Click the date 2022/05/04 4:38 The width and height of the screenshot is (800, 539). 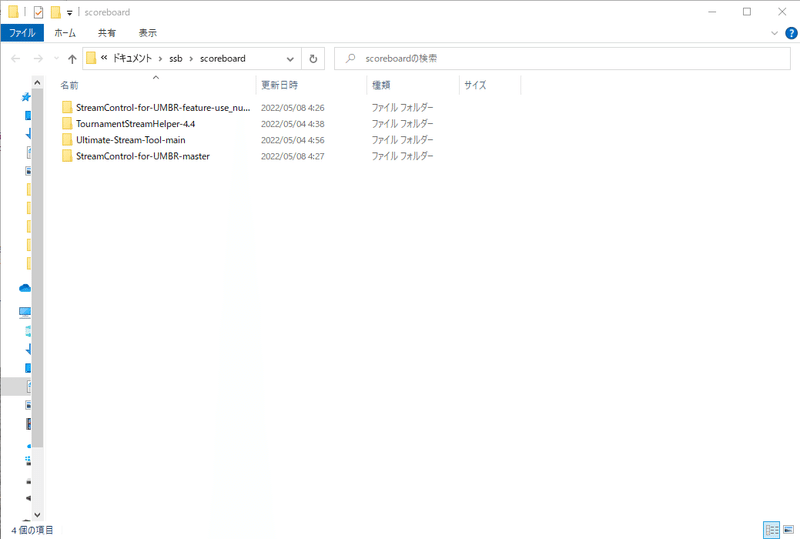tap(292, 124)
